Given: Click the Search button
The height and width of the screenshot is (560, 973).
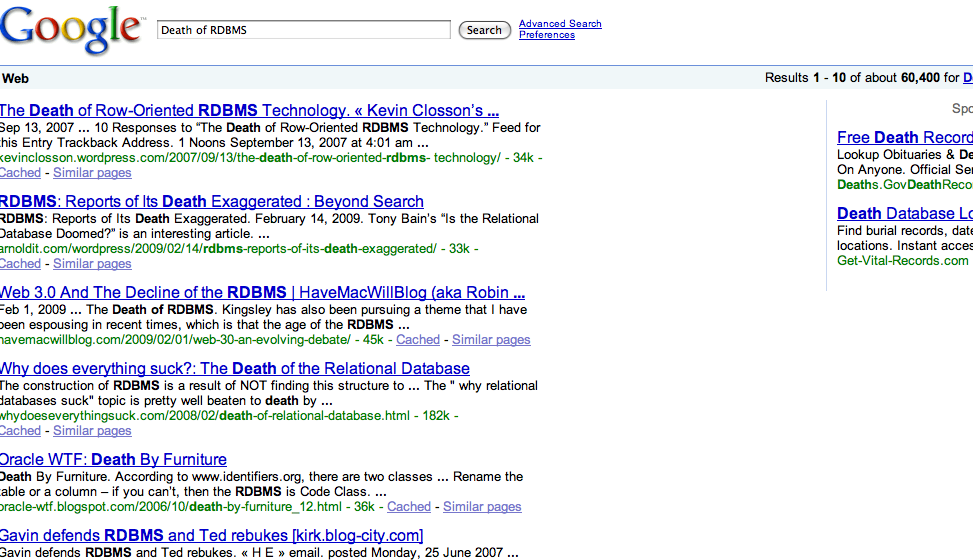Looking at the screenshot, I should pos(484,30).
